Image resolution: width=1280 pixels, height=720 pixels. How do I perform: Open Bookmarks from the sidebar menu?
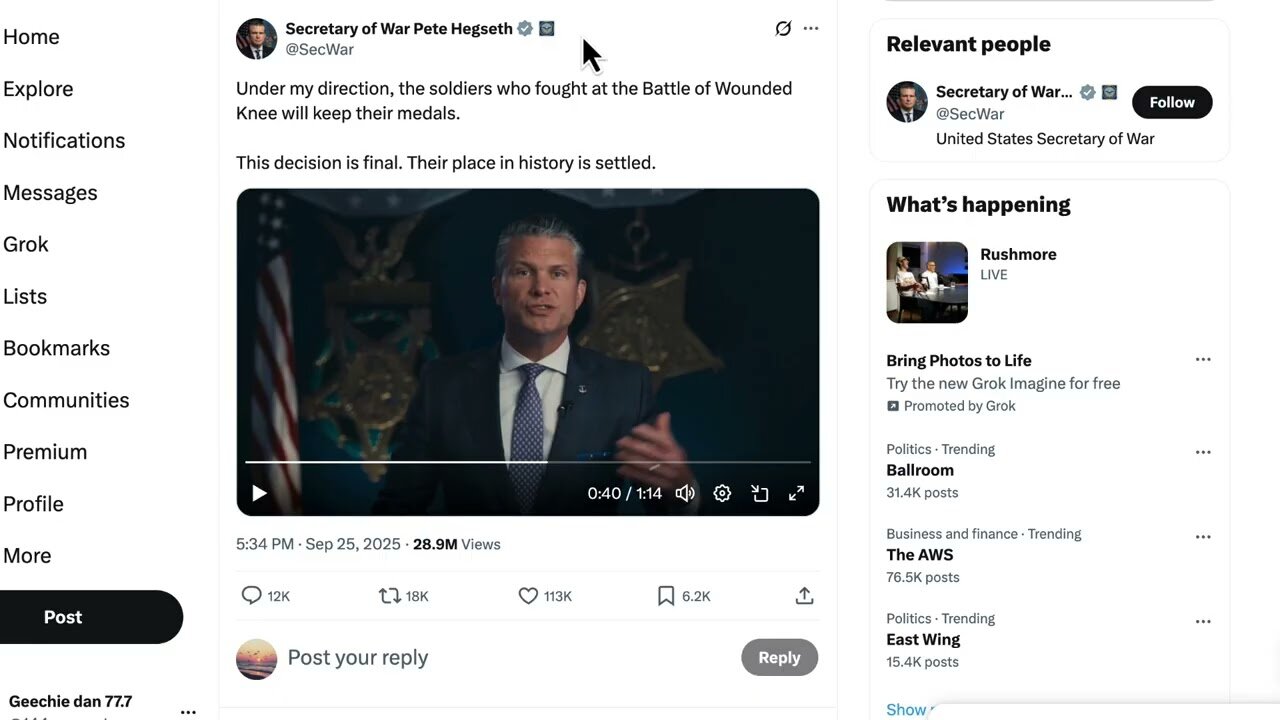click(x=56, y=348)
